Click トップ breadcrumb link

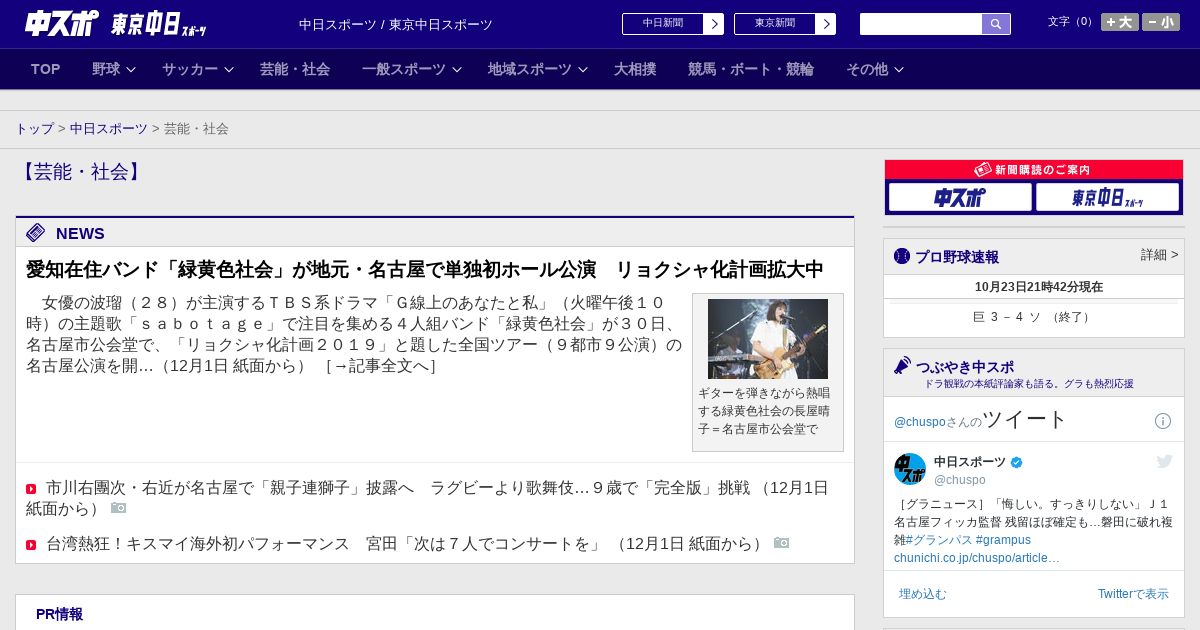(35, 129)
